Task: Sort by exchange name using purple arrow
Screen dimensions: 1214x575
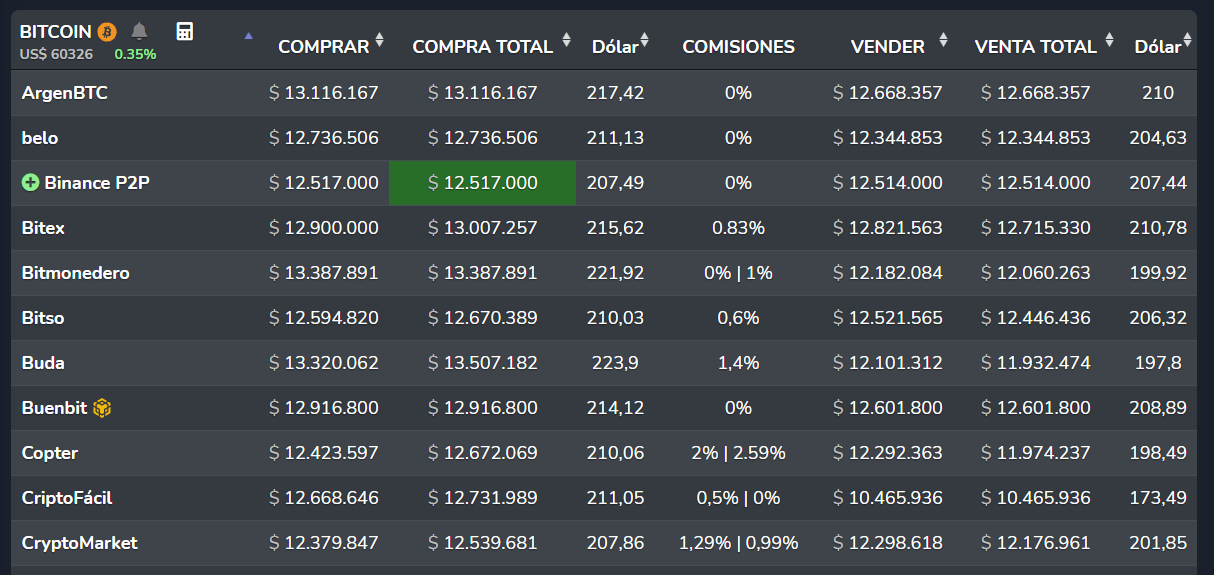Action: click(x=249, y=36)
